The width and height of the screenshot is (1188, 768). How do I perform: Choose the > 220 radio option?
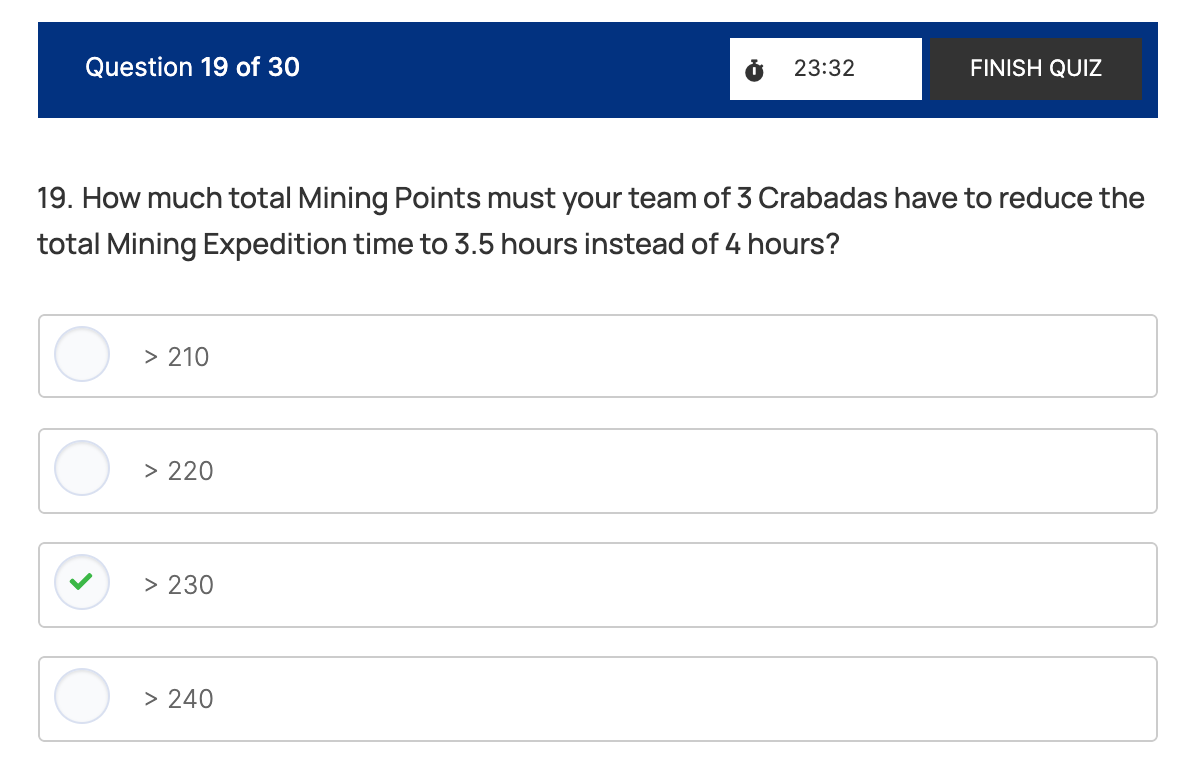click(82, 468)
